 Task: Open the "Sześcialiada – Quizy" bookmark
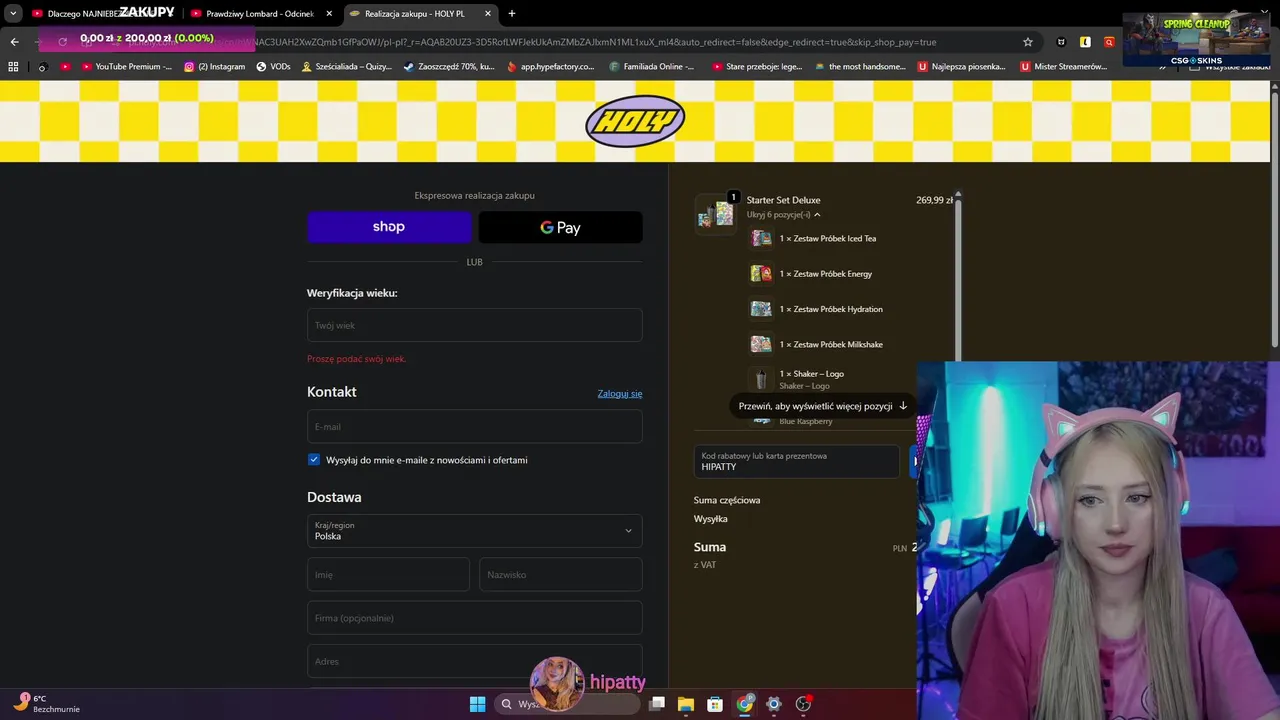point(347,67)
